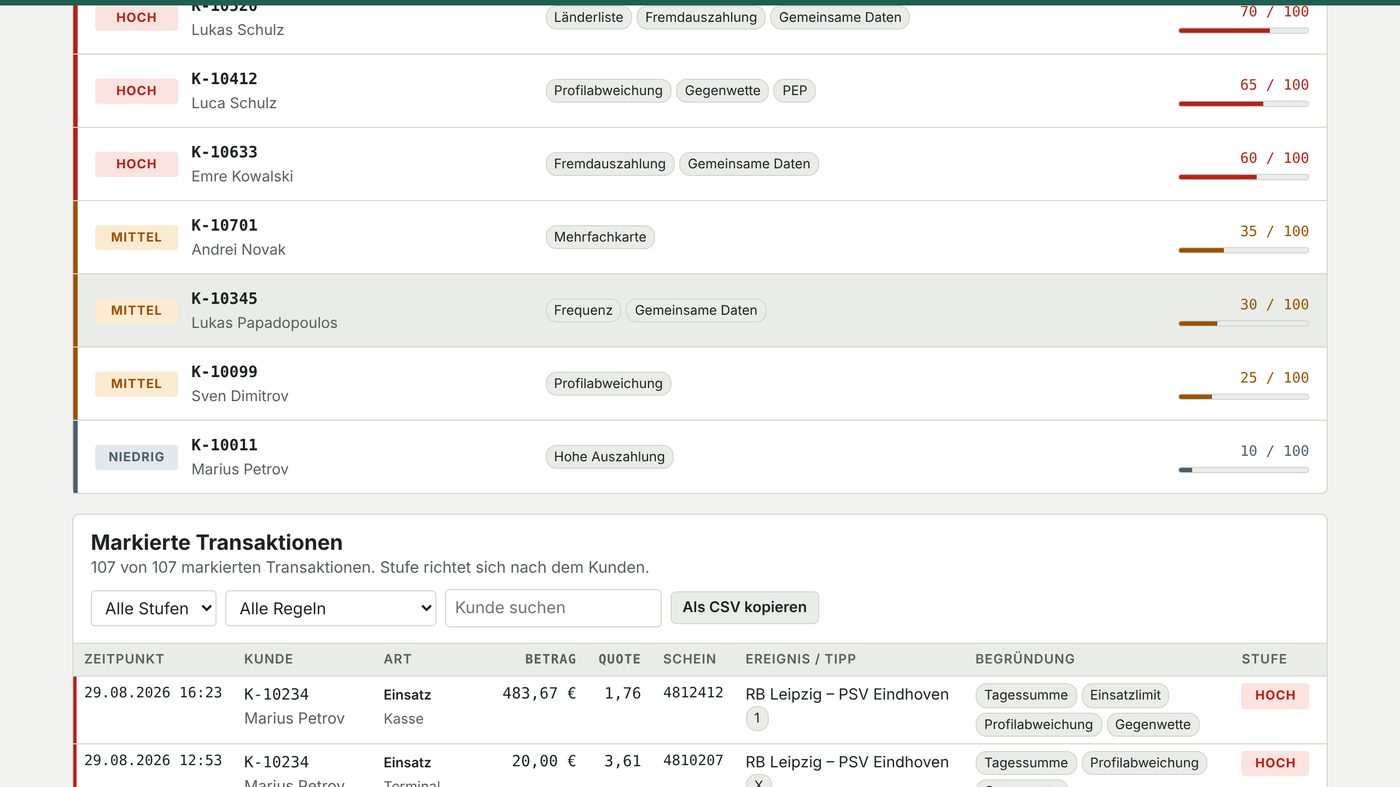Select the K-10701 Andrei Novak row
The image size is (1400, 787).
(700, 237)
